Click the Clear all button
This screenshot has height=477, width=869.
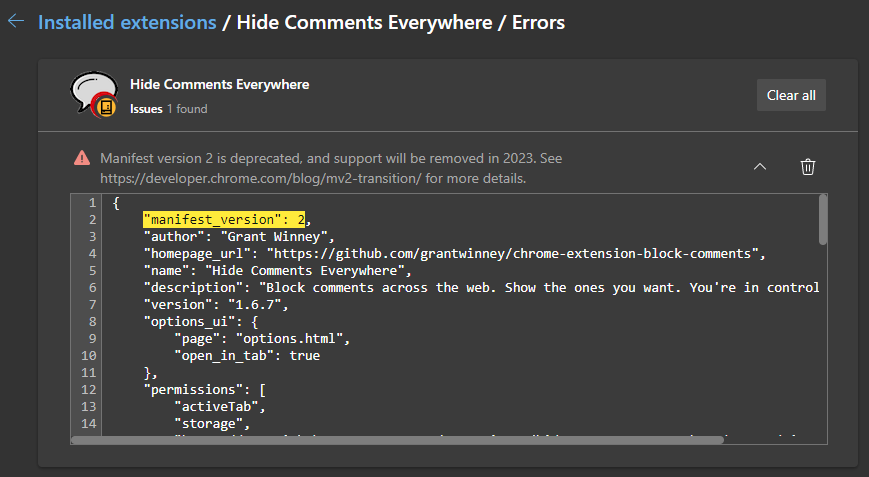(791, 95)
